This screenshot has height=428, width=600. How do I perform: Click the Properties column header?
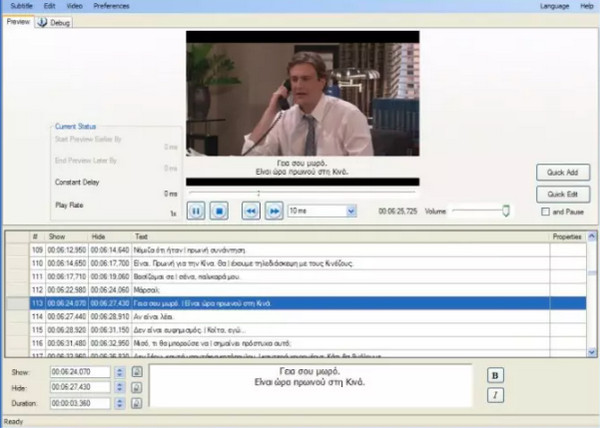point(567,237)
